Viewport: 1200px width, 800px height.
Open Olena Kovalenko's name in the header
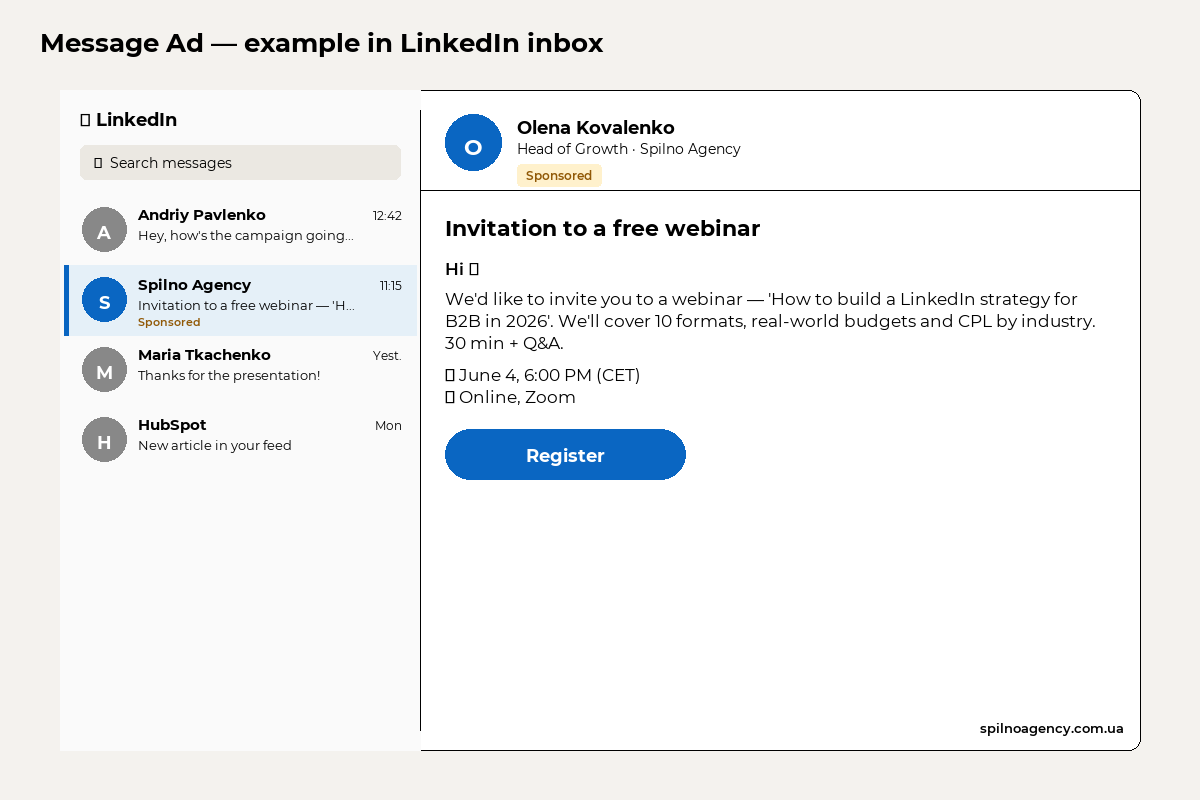point(596,128)
